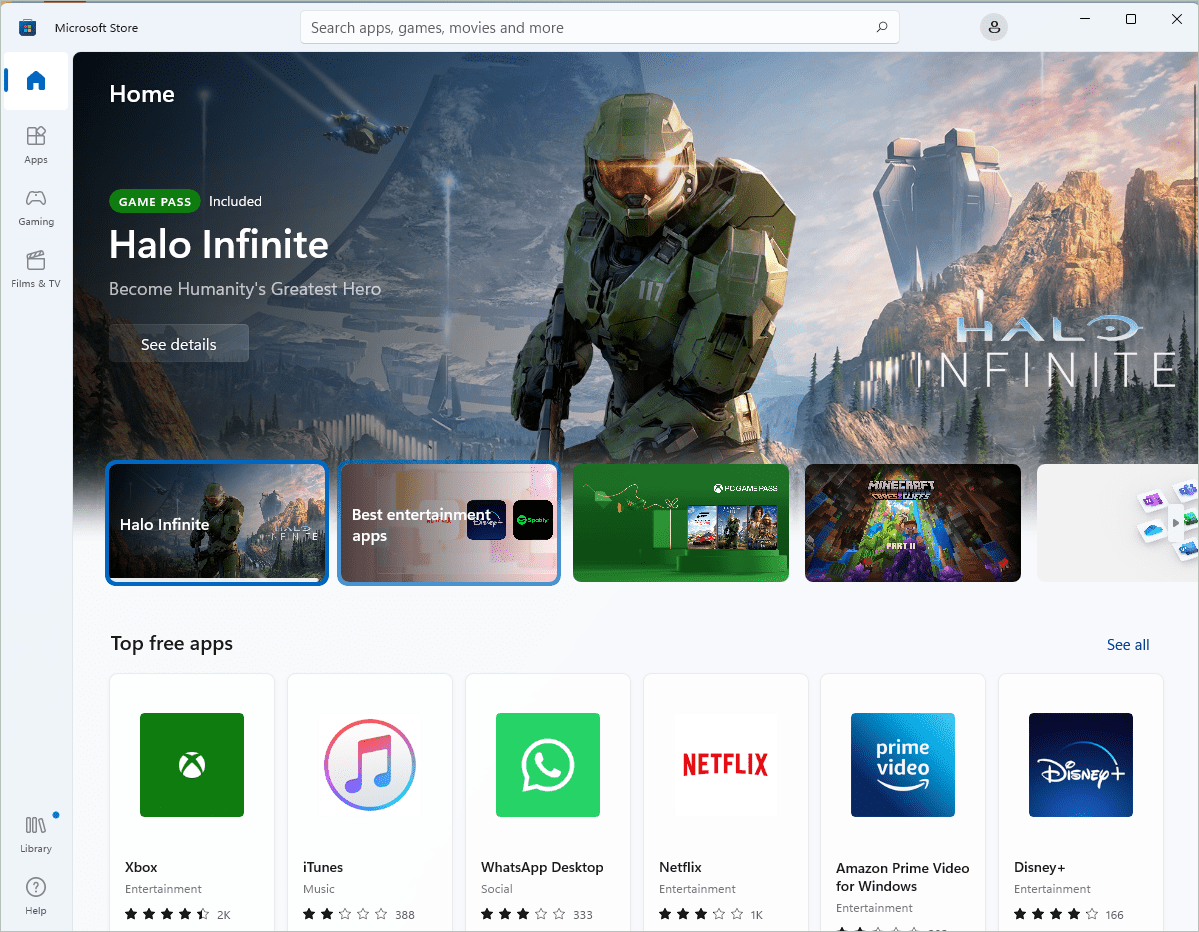
Task: Select the PC Game Pass carousel card
Action: click(681, 523)
